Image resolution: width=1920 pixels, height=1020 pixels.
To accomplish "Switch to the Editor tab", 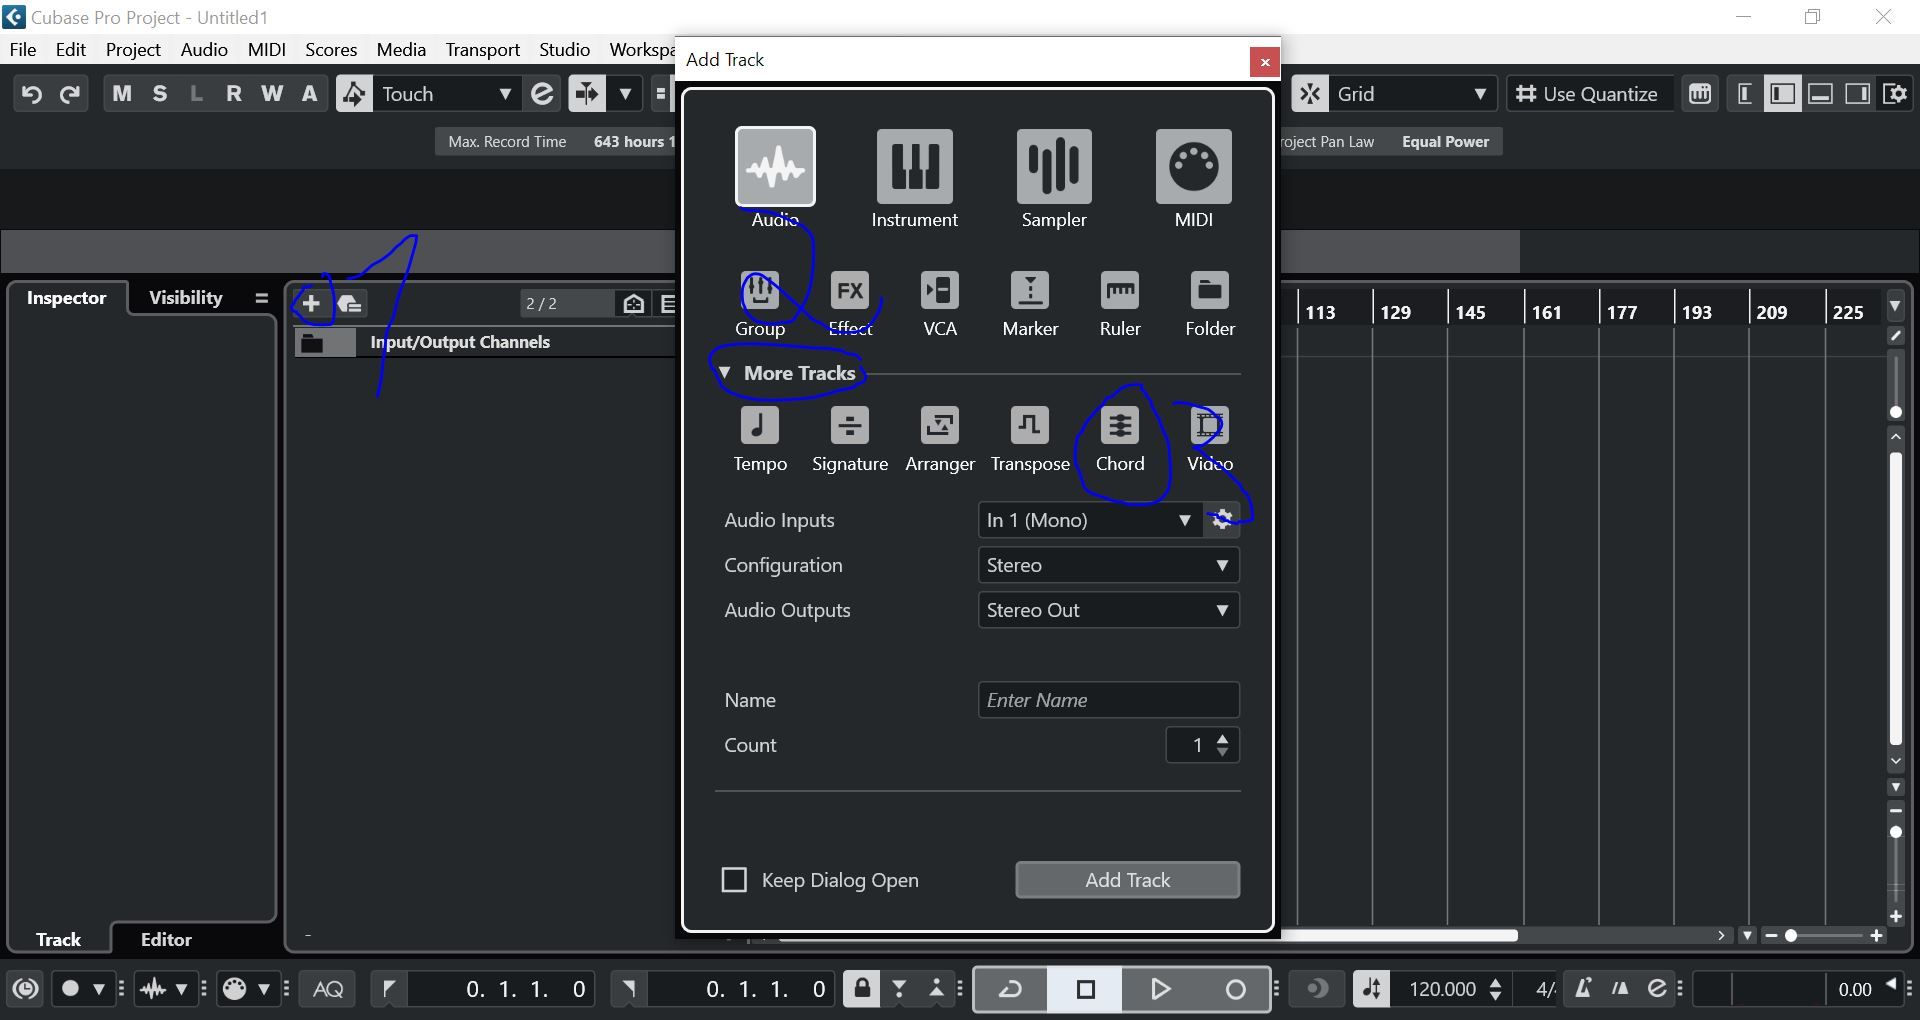I will click(166, 939).
